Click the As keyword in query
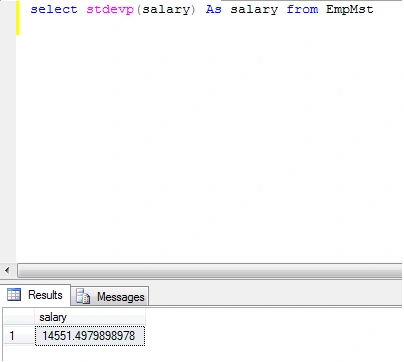The width and height of the screenshot is (404, 362). coord(214,9)
